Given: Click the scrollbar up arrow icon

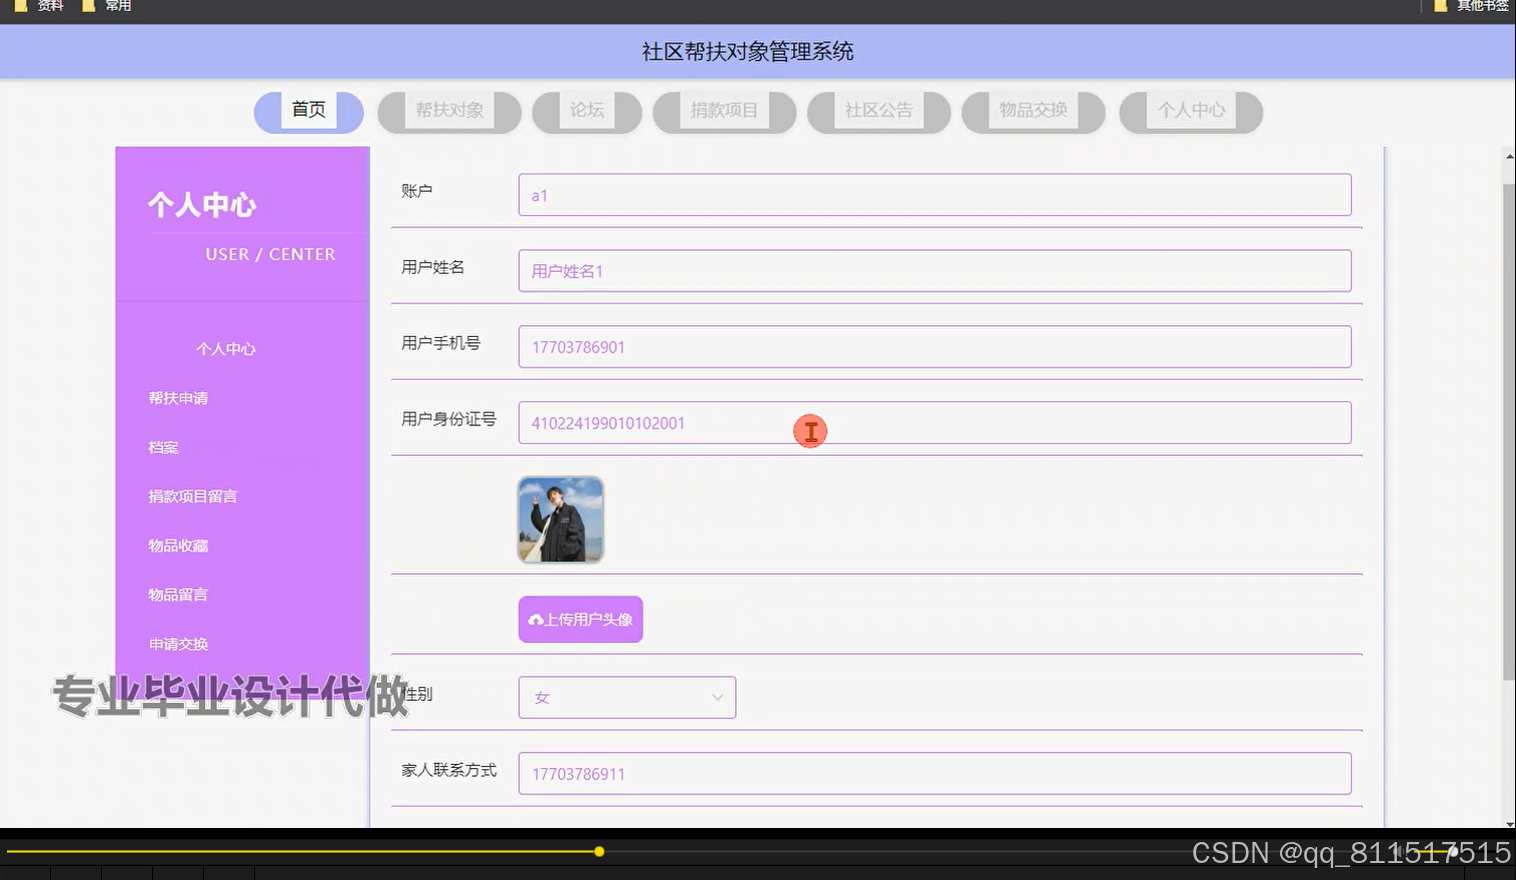Looking at the screenshot, I should (1506, 155).
